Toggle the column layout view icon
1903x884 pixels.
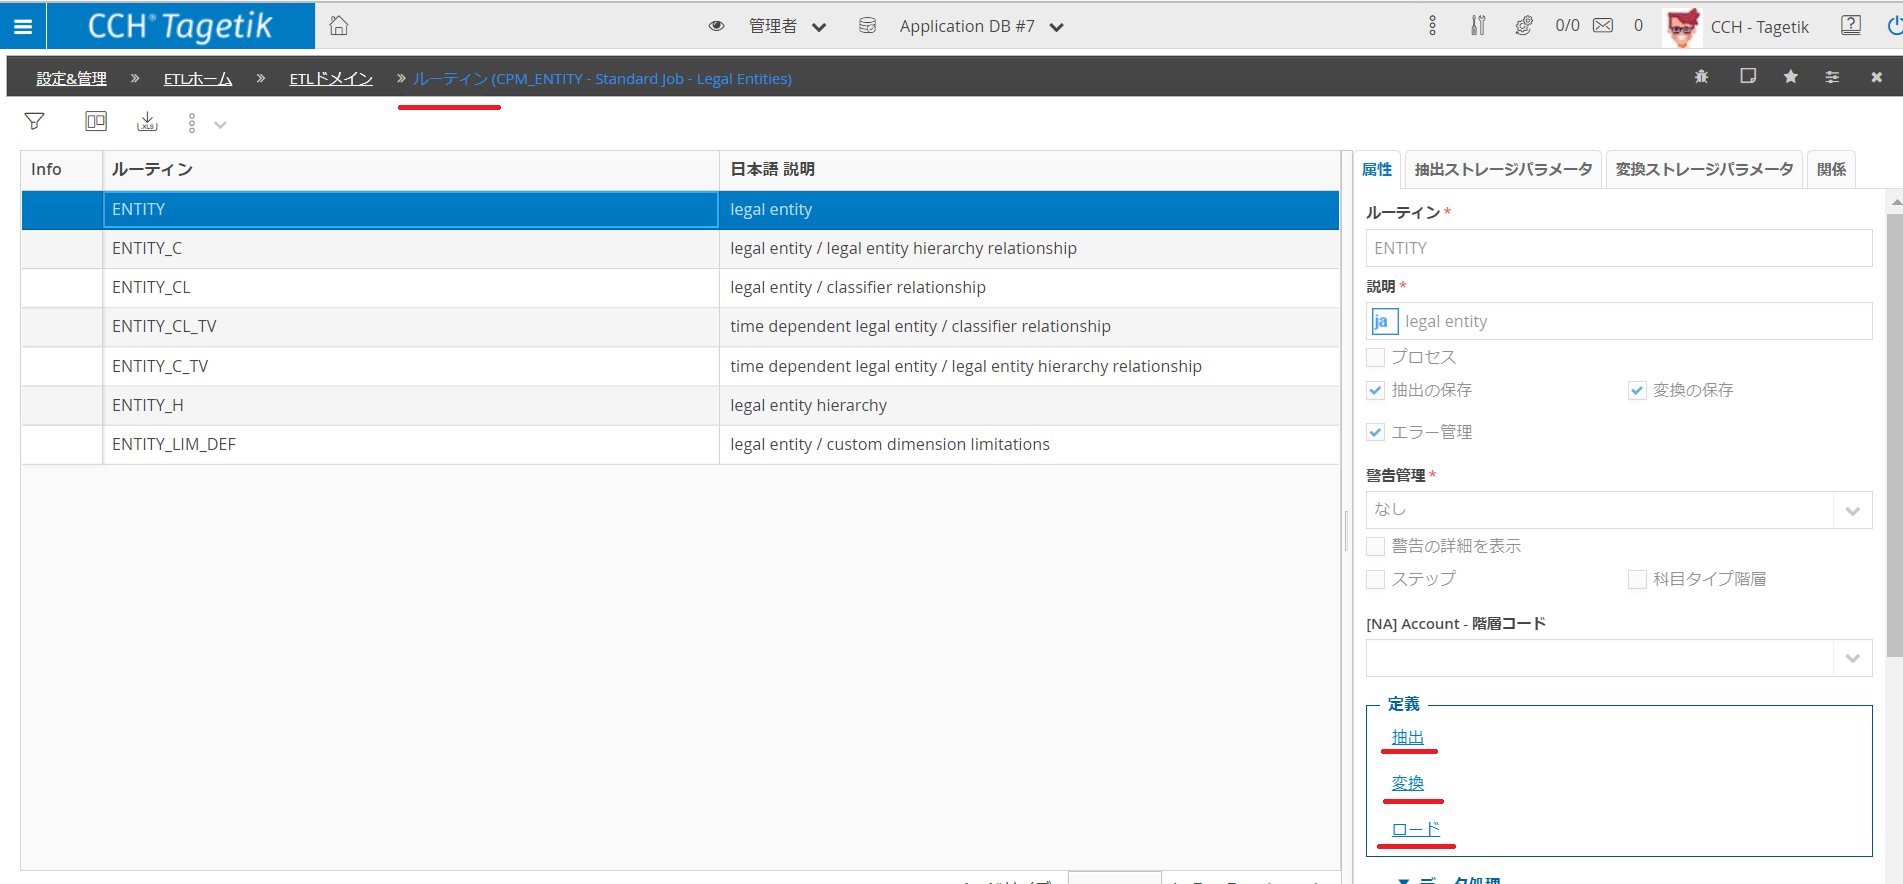click(96, 122)
